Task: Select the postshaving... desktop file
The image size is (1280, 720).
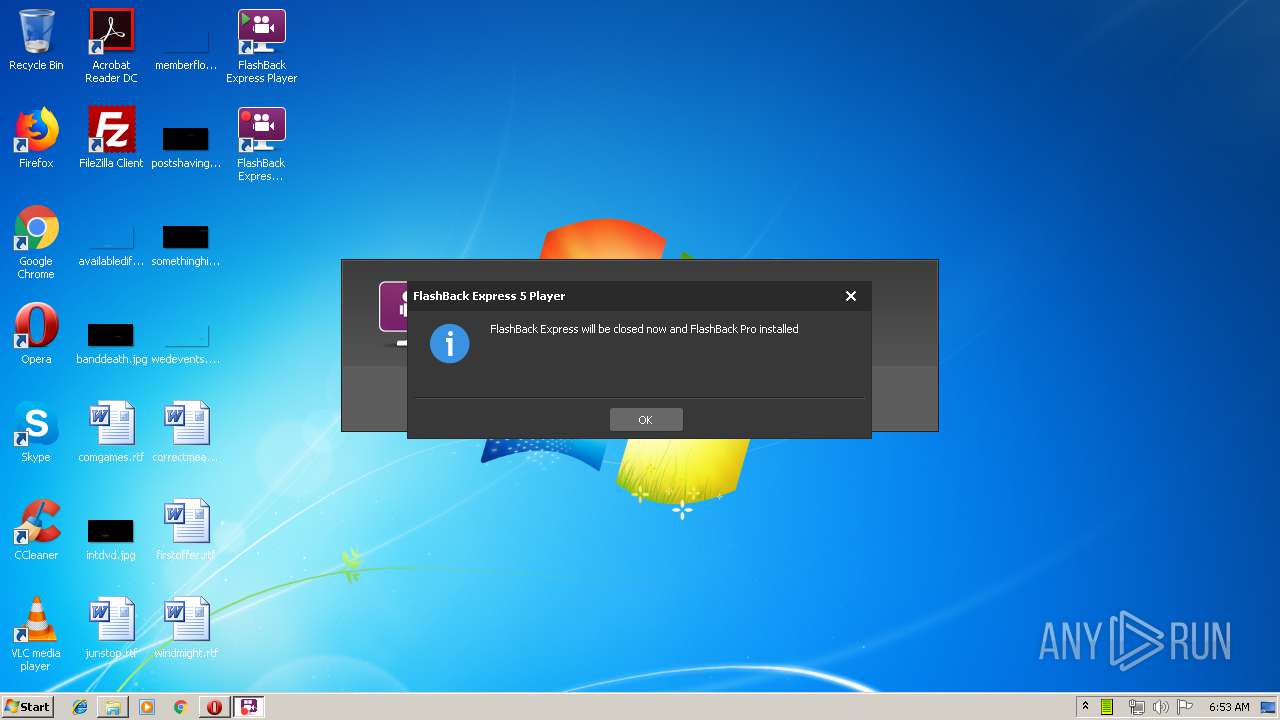Action: tap(186, 145)
